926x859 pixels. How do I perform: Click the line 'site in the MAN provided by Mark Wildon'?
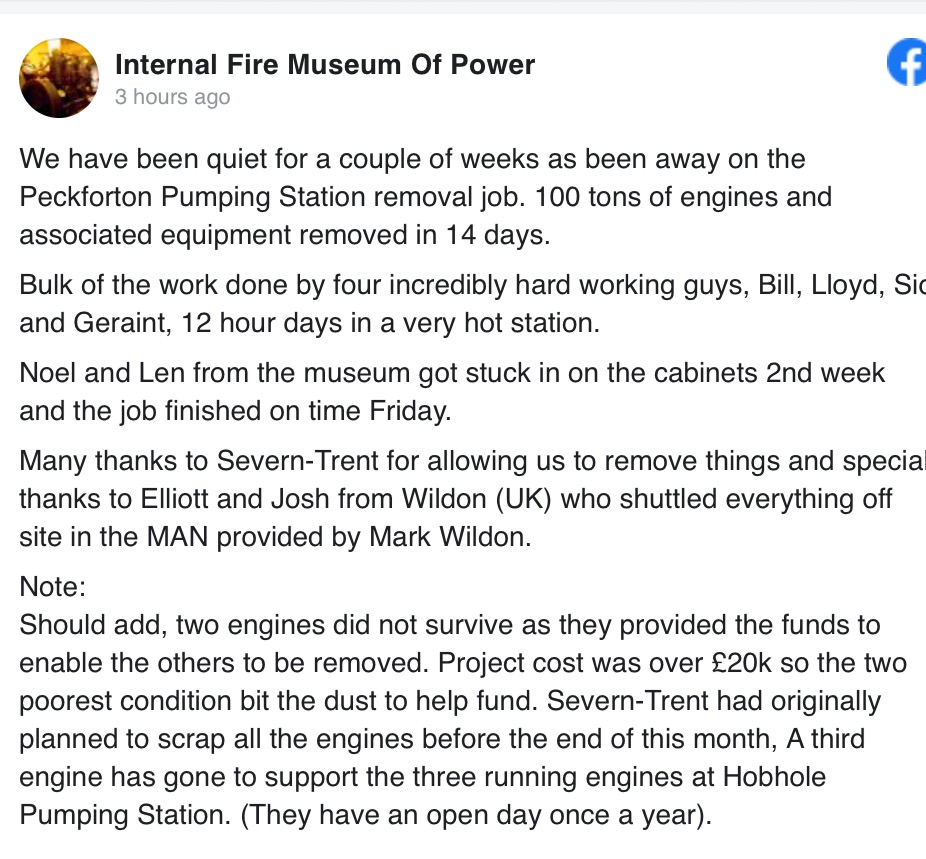point(275,537)
